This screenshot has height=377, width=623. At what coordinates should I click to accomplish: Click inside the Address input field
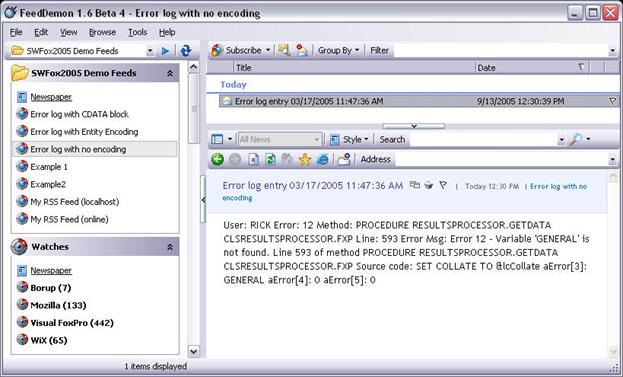pyautogui.click(x=501, y=160)
